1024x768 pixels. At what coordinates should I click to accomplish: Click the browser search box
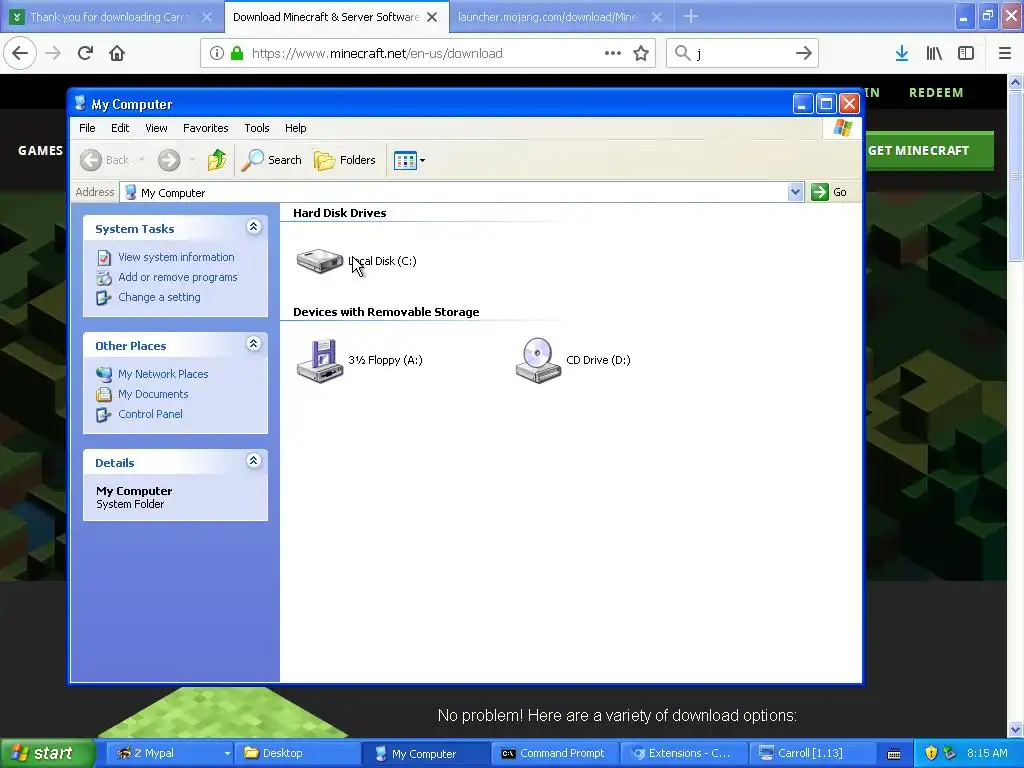coord(742,54)
